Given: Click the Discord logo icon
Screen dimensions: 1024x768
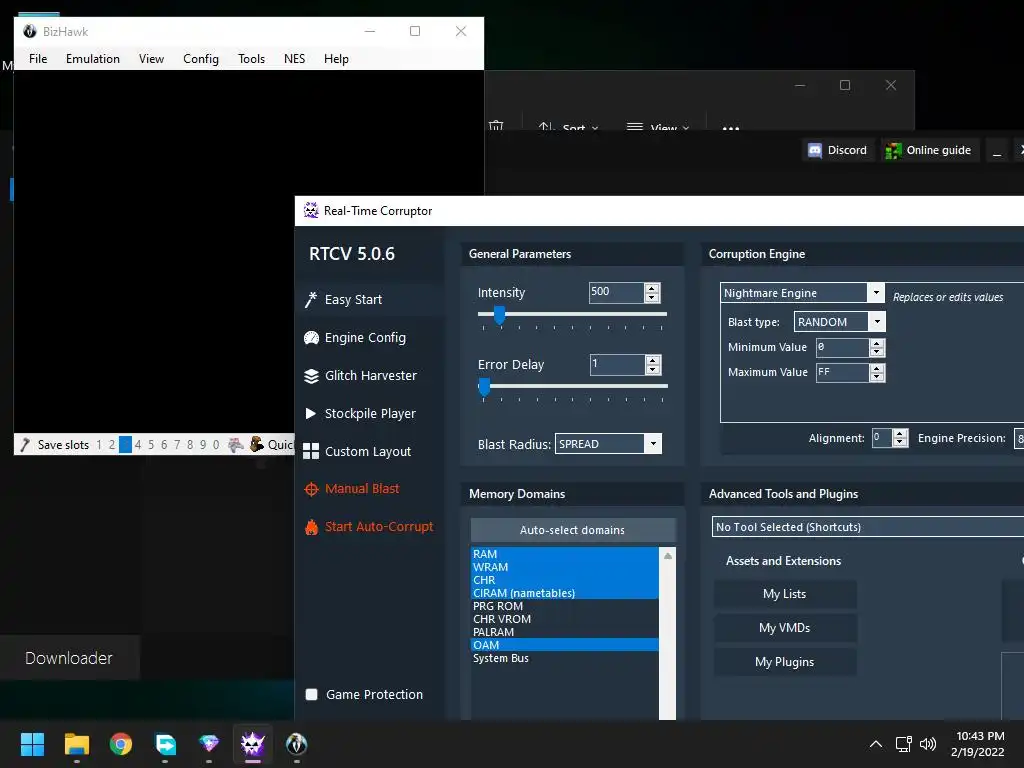Looking at the screenshot, I should [x=814, y=151].
